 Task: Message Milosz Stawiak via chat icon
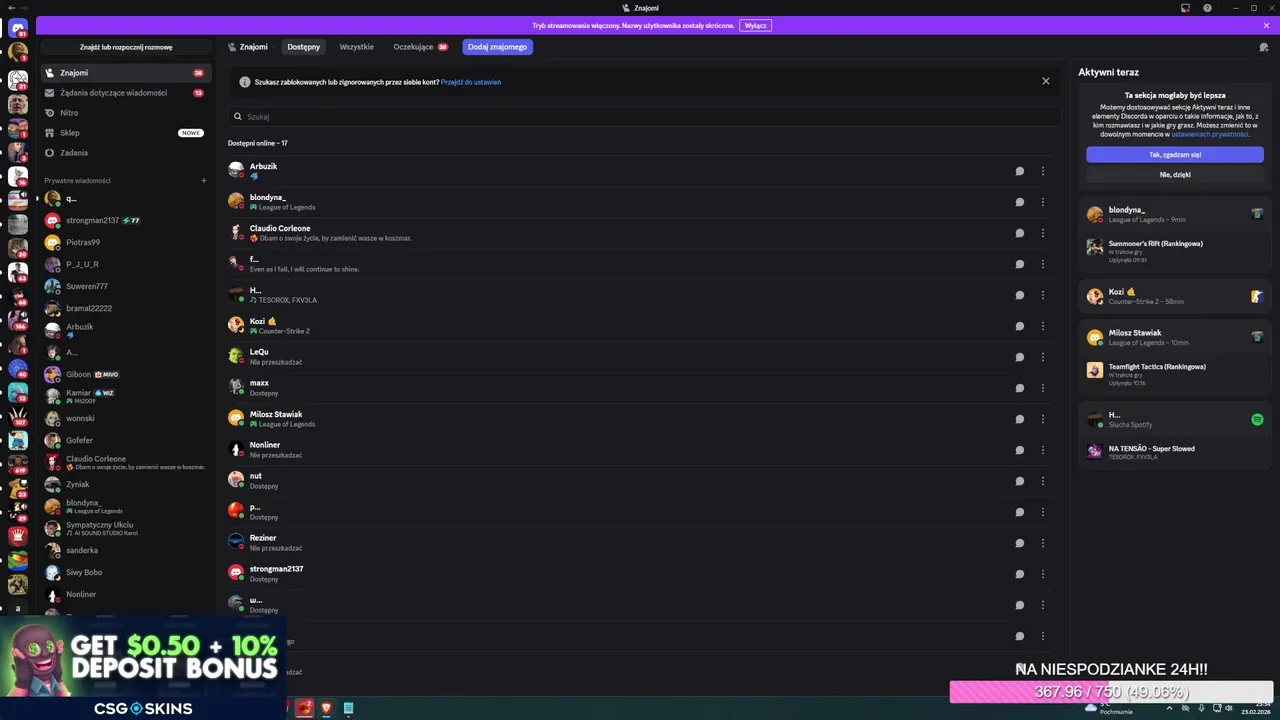1020,419
